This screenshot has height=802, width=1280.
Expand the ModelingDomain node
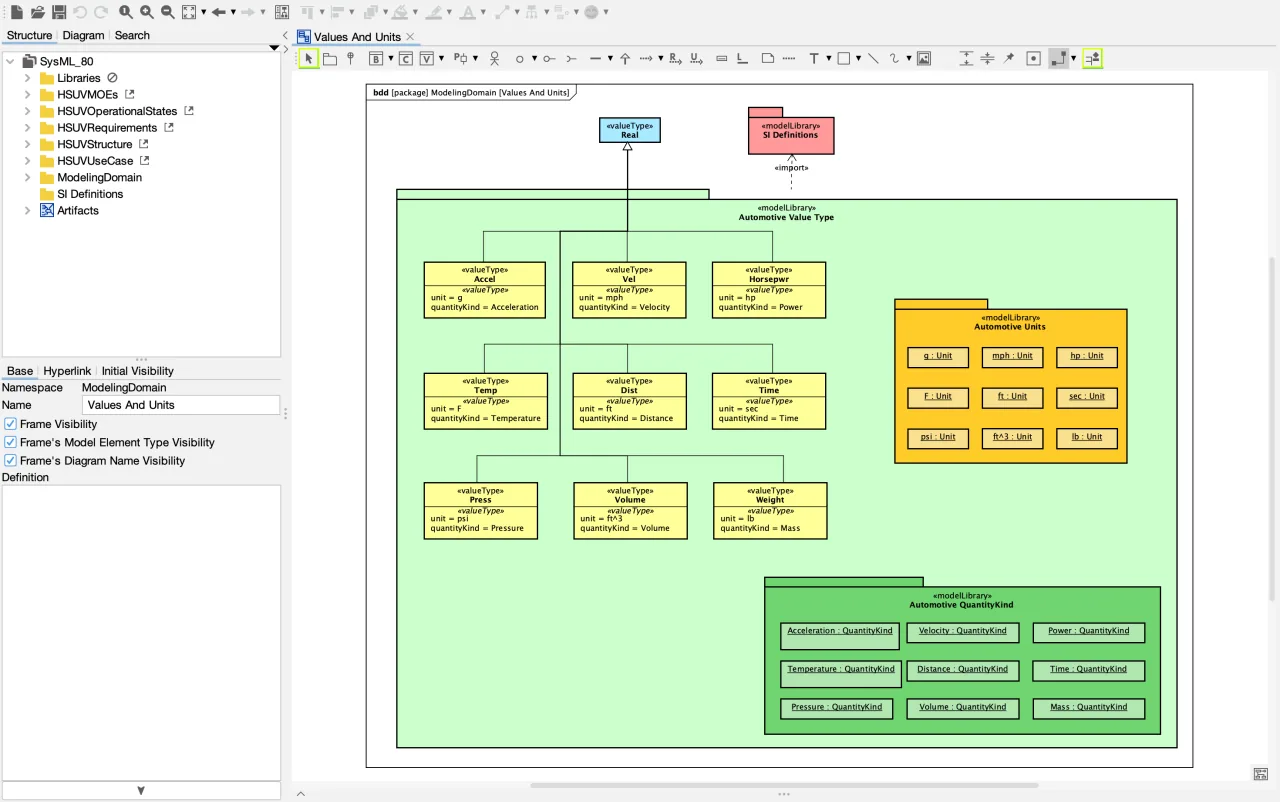pyautogui.click(x=27, y=177)
